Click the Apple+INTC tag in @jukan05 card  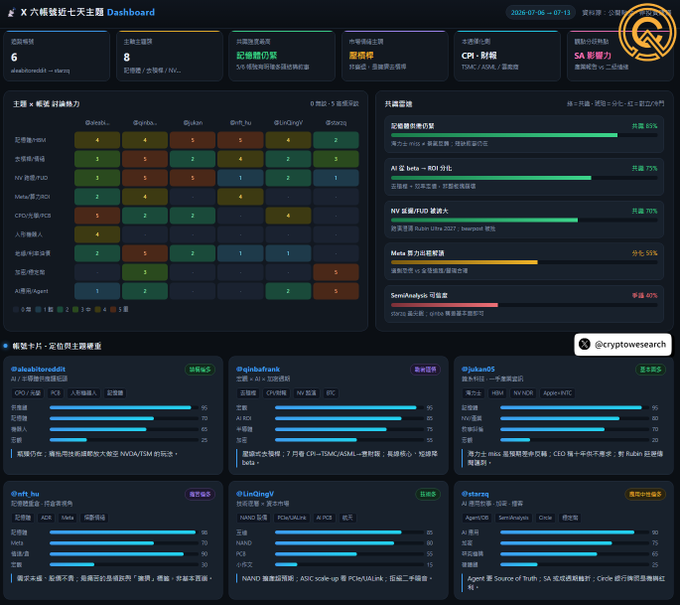coord(557,393)
